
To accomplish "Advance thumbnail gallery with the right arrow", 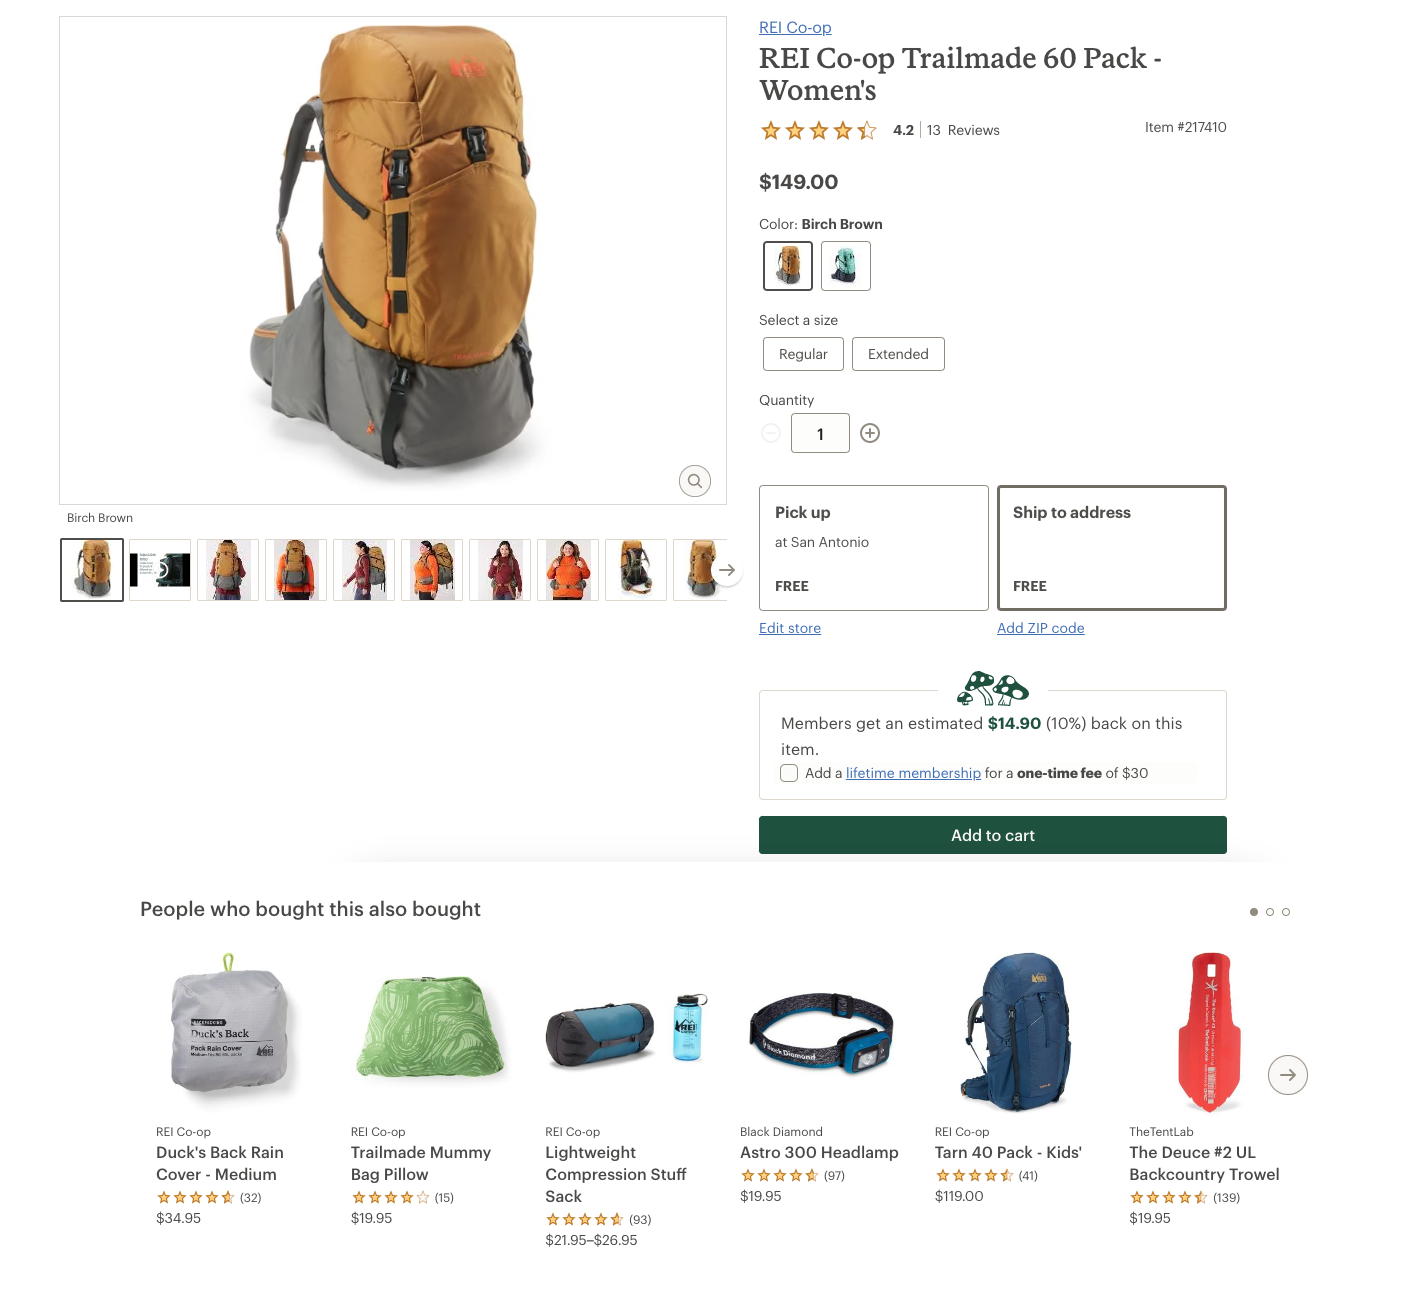I will coord(727,570).
